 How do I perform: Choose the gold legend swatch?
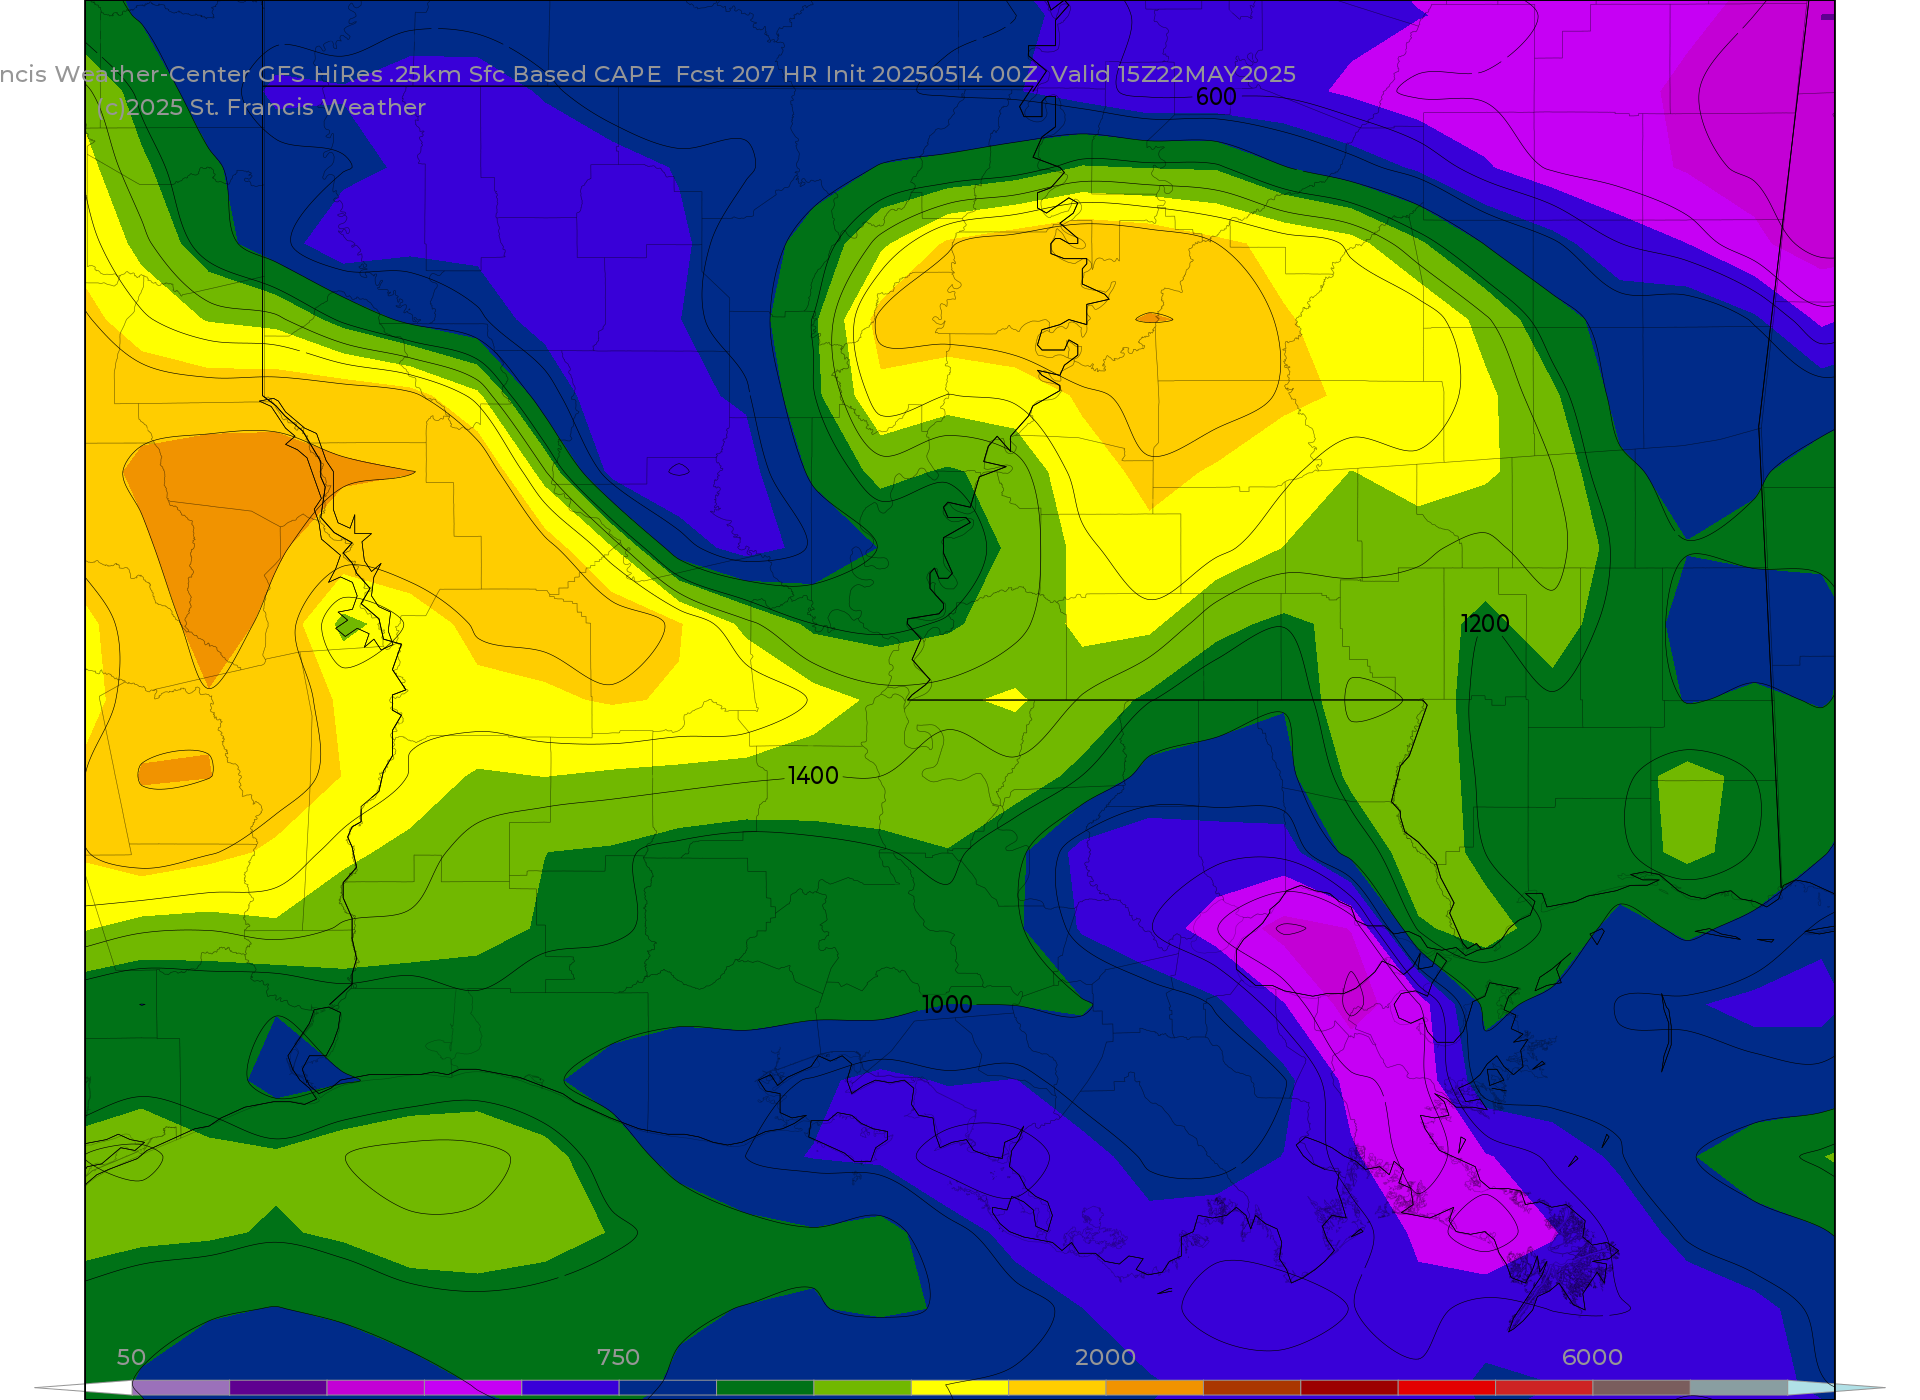tap(1057, 1387)
